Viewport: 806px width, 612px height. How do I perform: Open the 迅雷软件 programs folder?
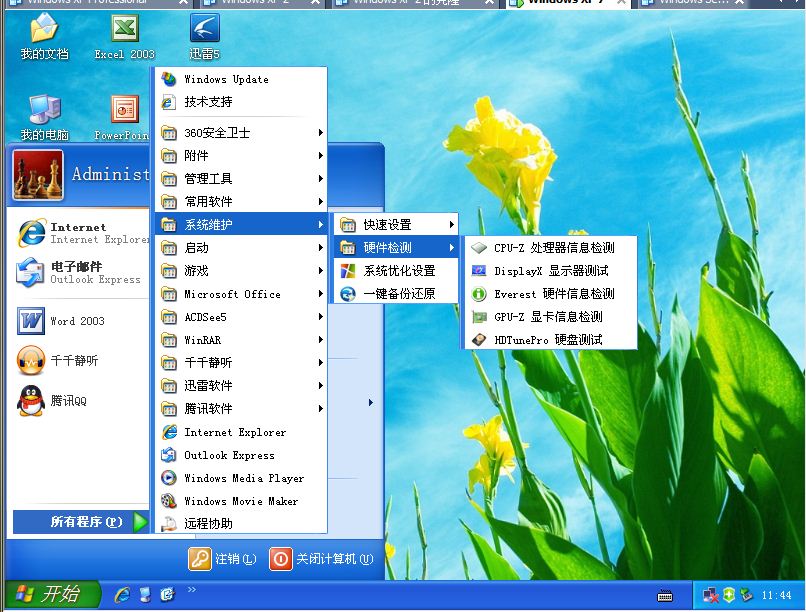click(241, 385)
